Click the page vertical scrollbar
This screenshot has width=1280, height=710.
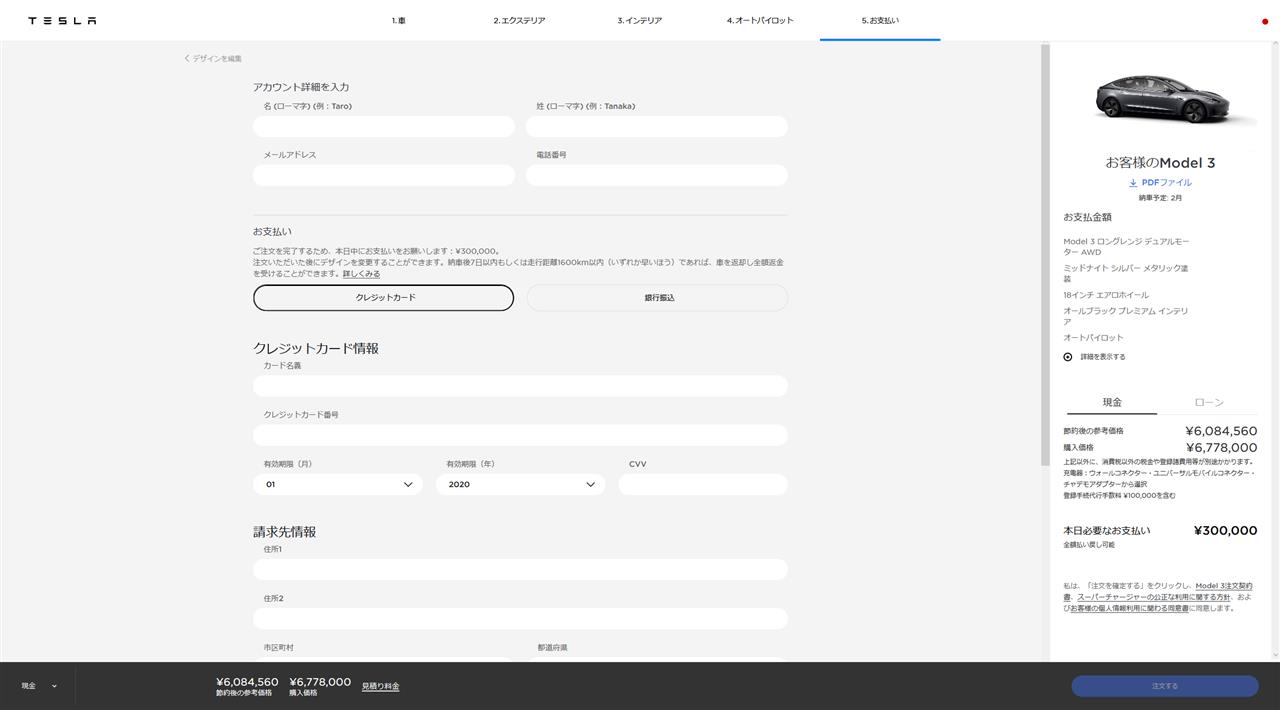pyautogui.click(x=1045, y=255)
